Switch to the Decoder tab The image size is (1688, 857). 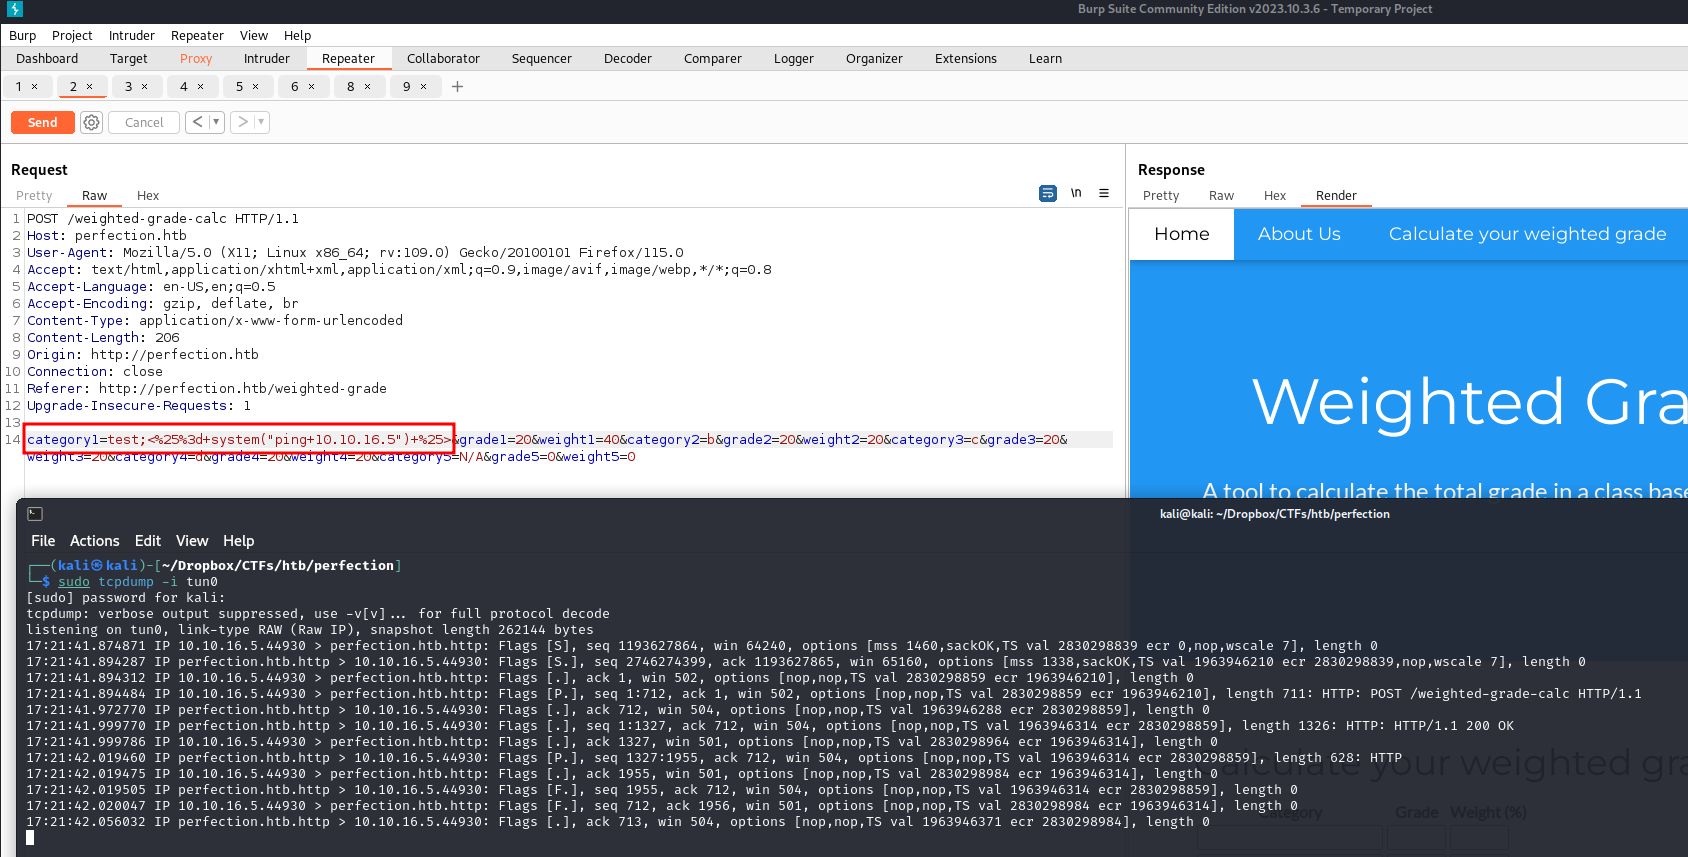(x=628, y=59)
